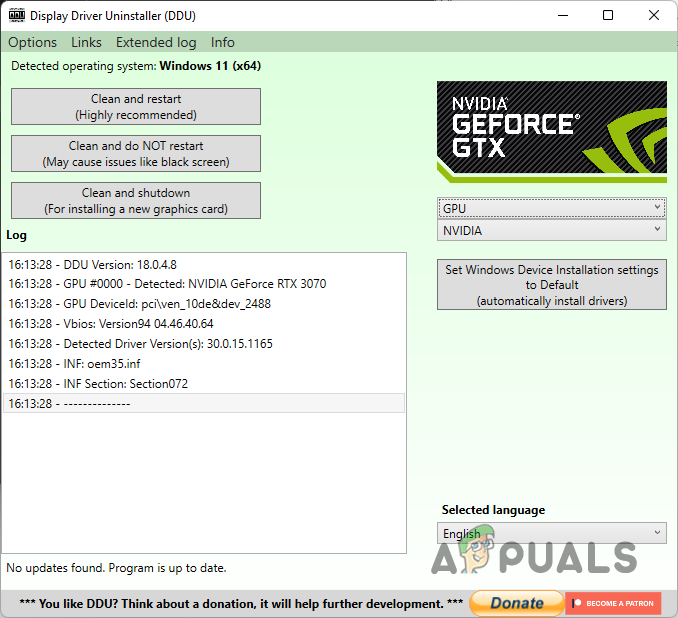Expand the GPU device type dropdown

pos(552,208)
